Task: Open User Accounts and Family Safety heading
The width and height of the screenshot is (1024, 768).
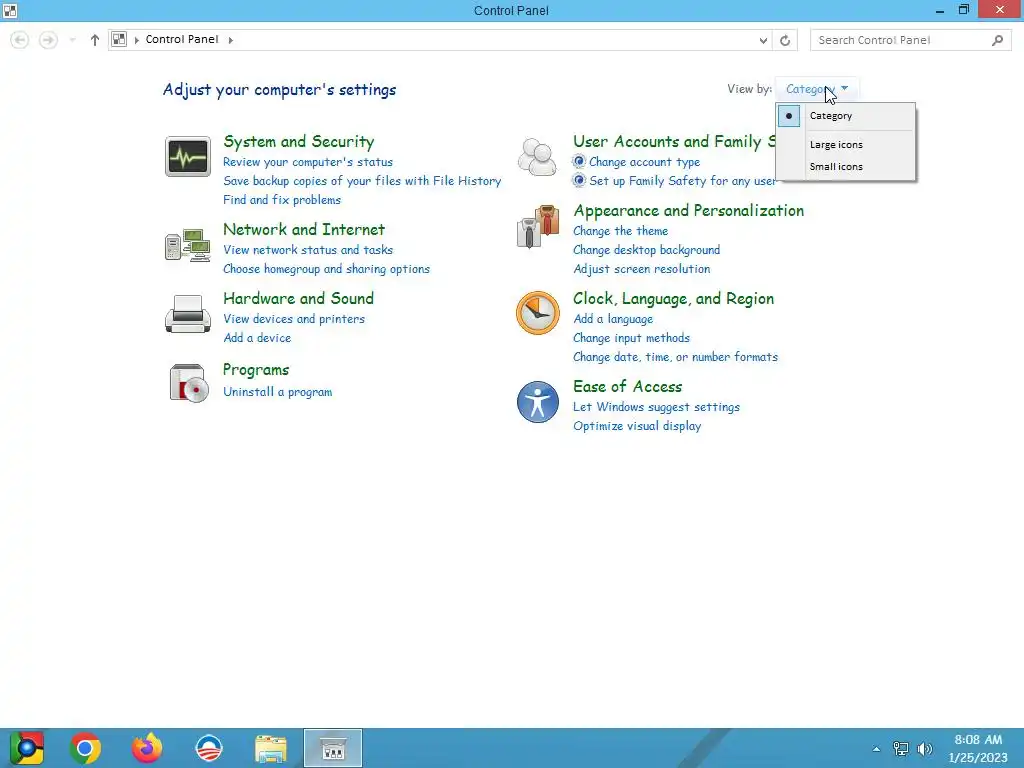Action: 674,142
